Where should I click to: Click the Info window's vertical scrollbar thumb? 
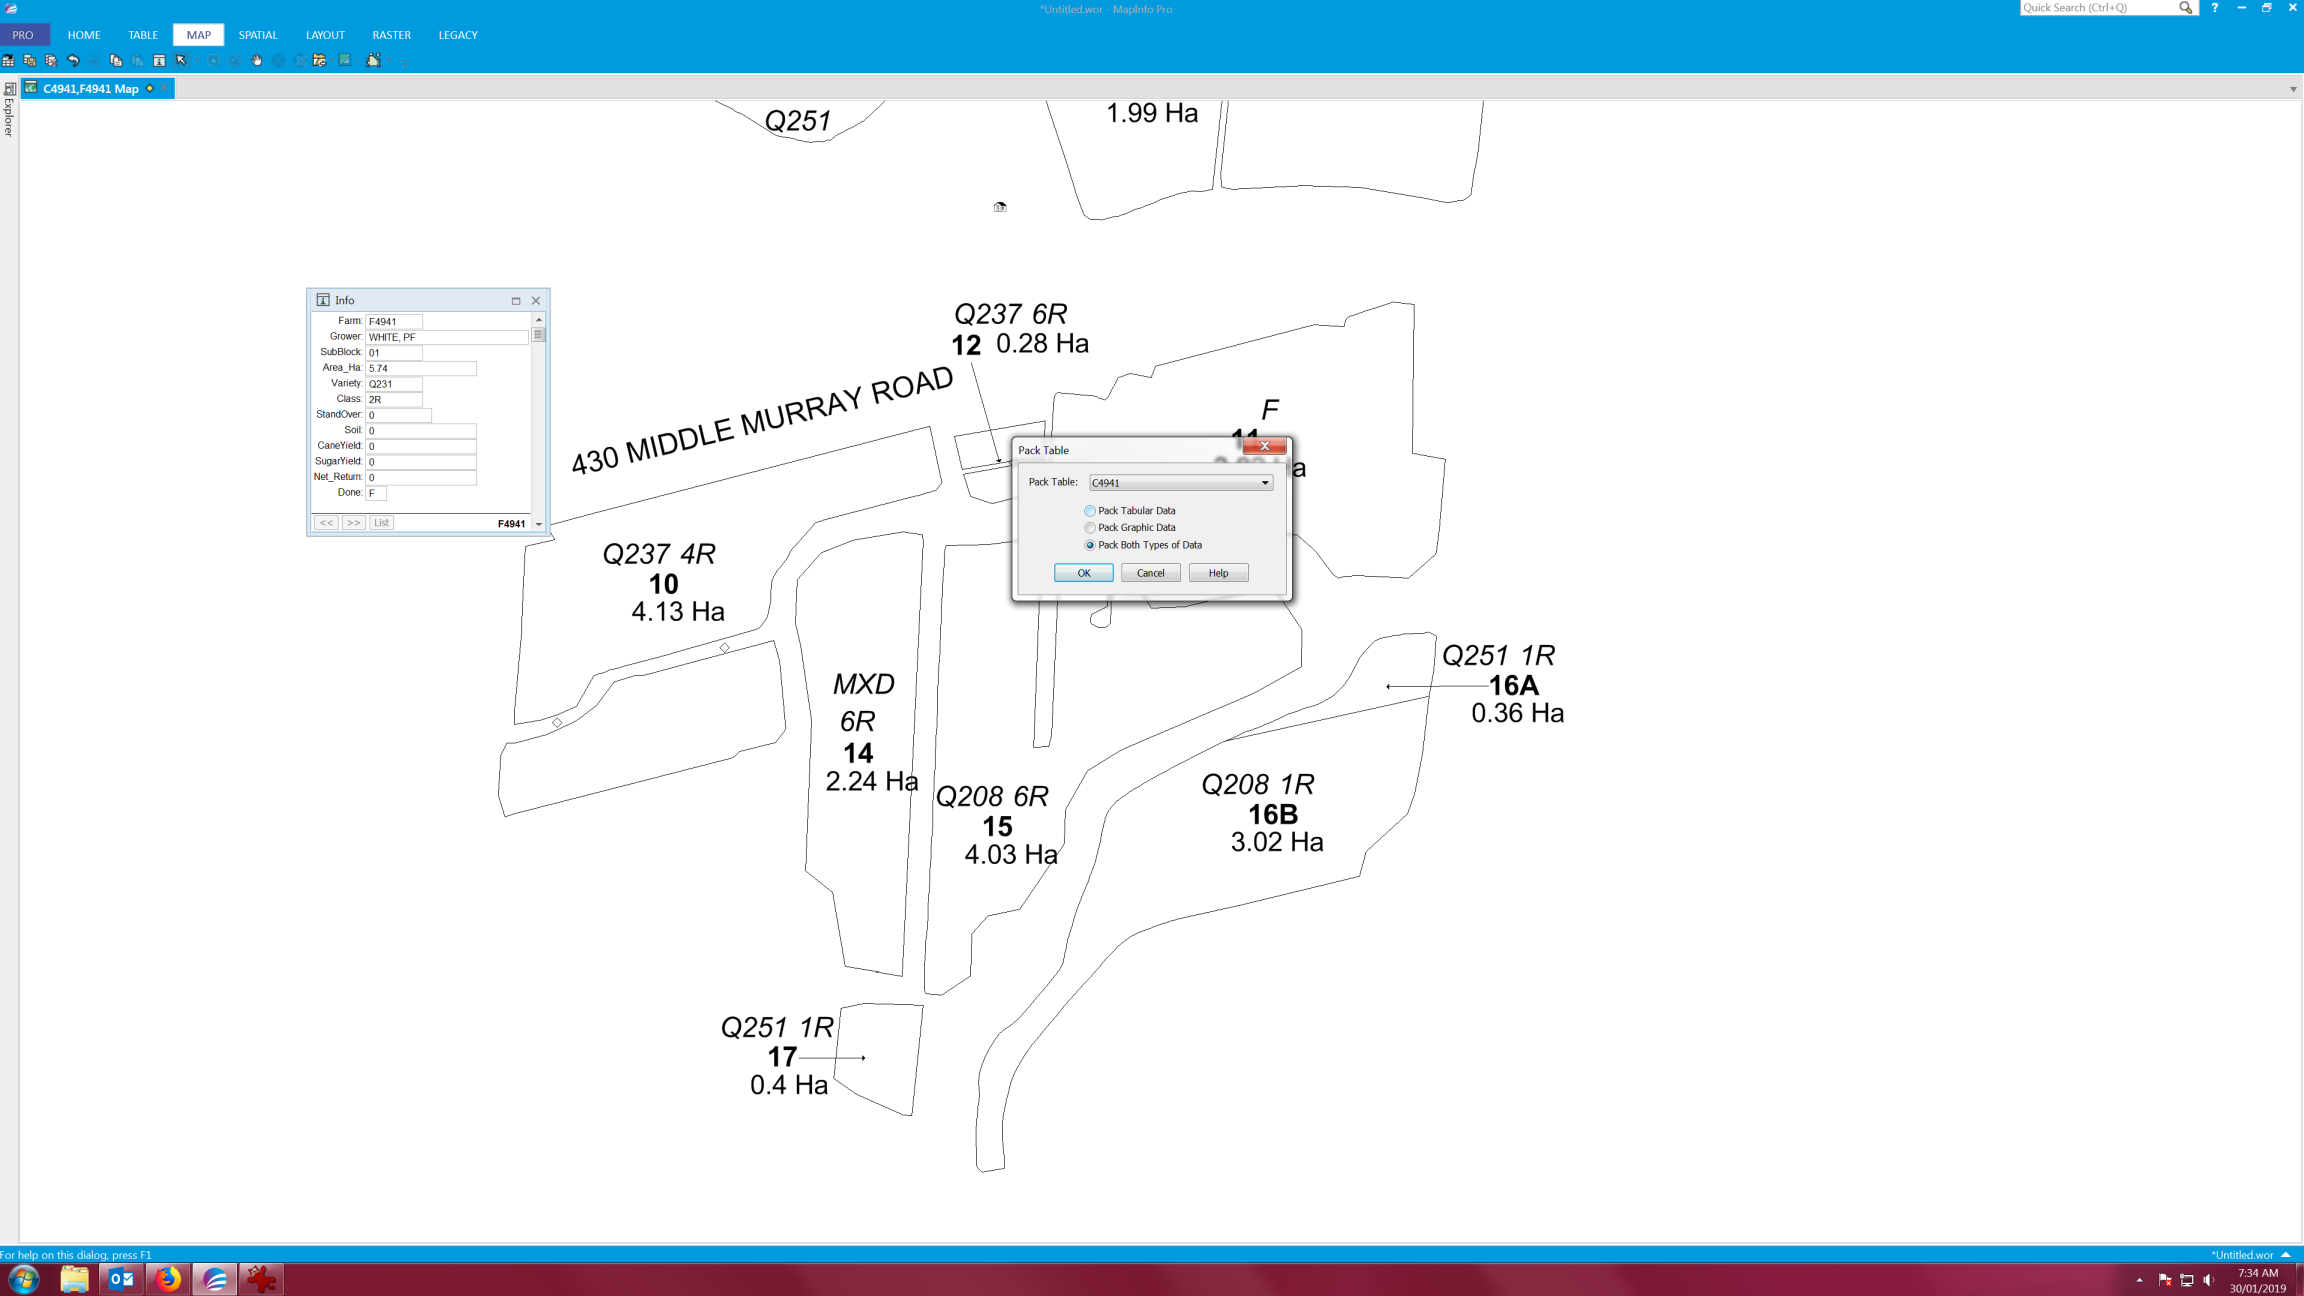click(538, 335)
